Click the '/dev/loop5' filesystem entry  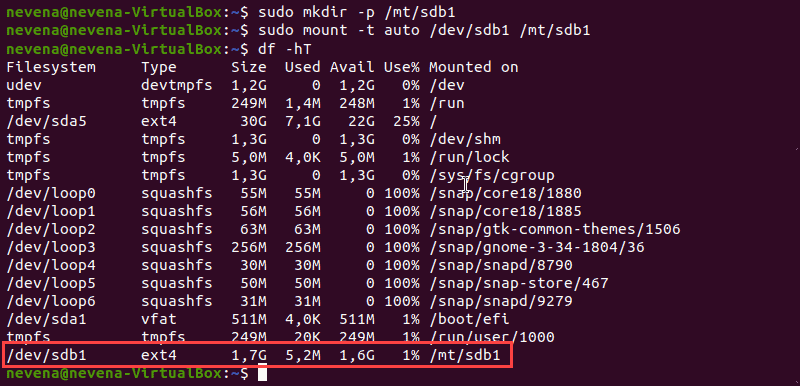(x=51, y=283)
